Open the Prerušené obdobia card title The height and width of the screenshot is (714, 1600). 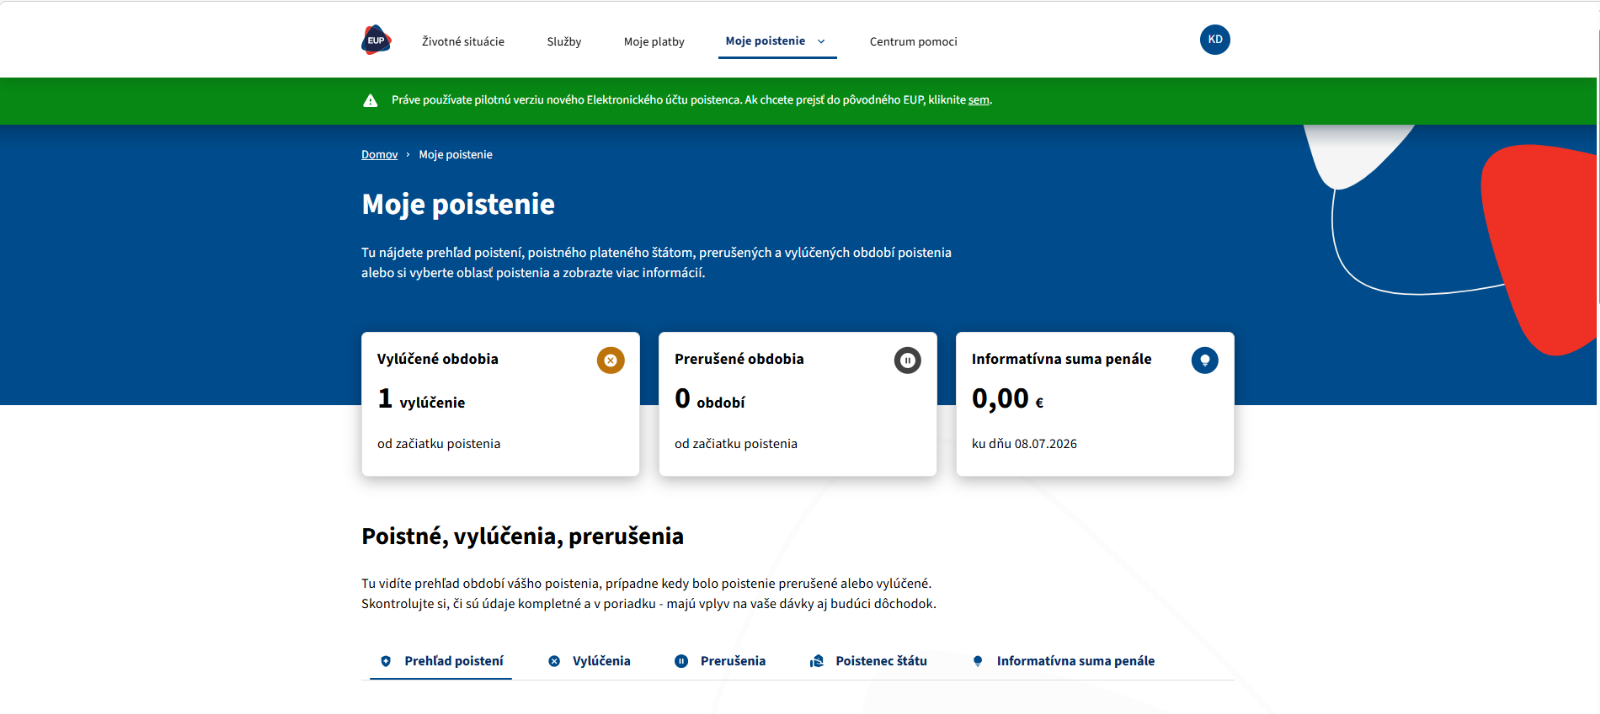tap(739, 359)
